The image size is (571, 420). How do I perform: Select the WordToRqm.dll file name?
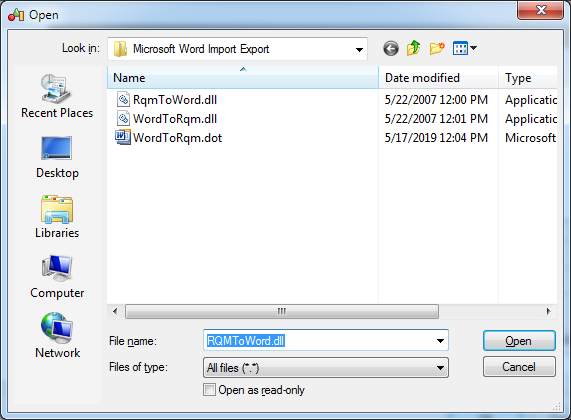point(175,119)
